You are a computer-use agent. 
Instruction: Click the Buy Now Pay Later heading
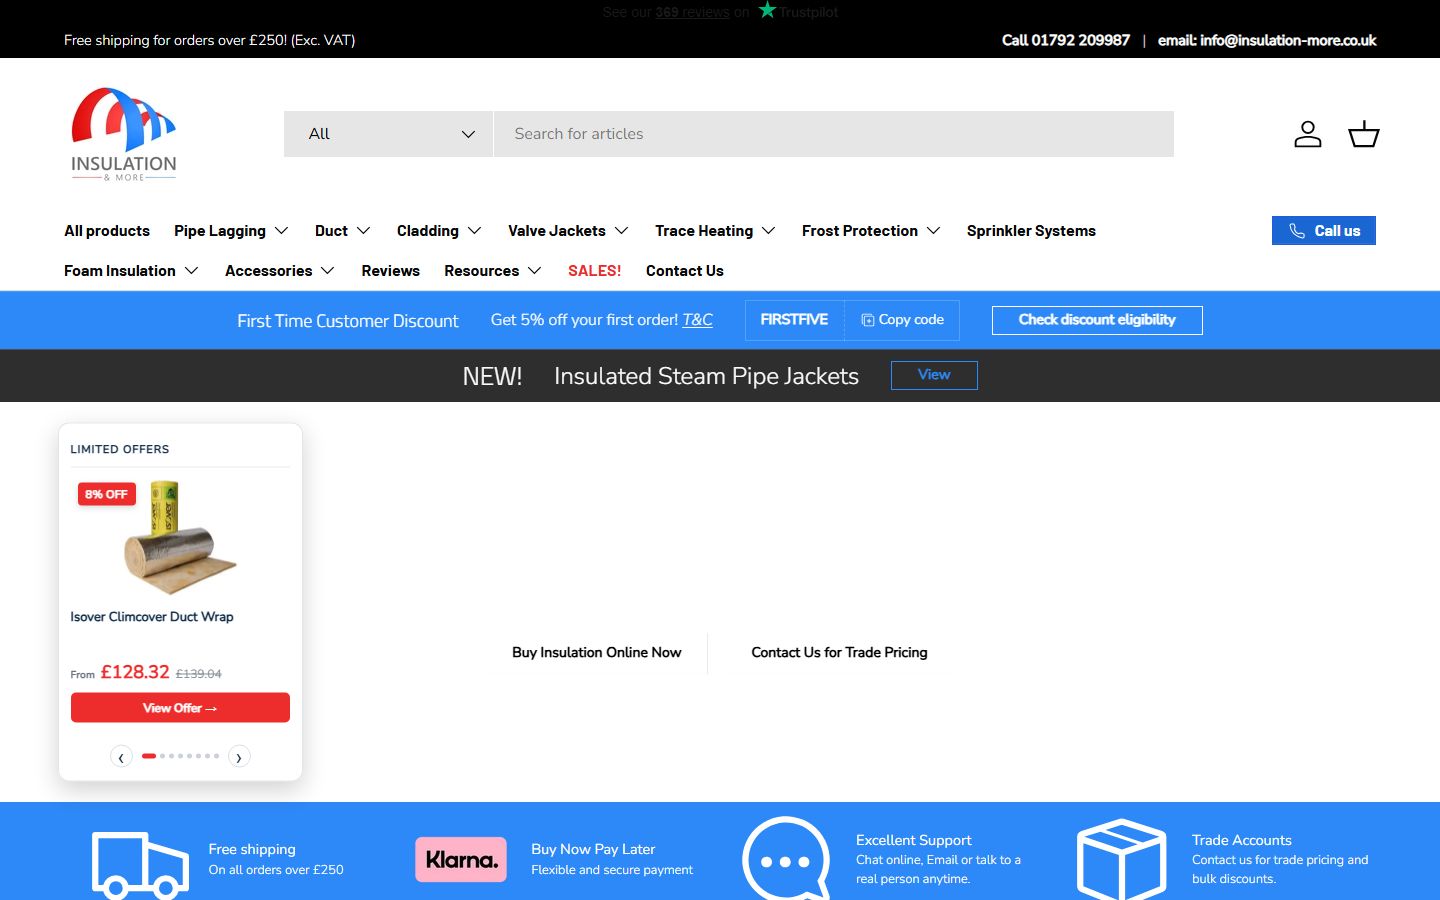point(593,849)
